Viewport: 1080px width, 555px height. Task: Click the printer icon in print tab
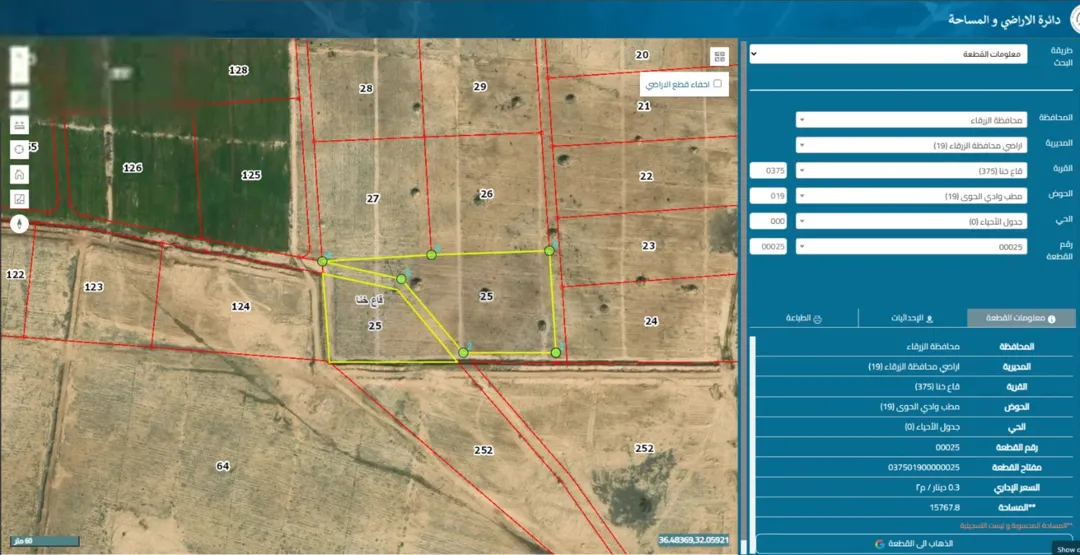[x=818, y=319]
